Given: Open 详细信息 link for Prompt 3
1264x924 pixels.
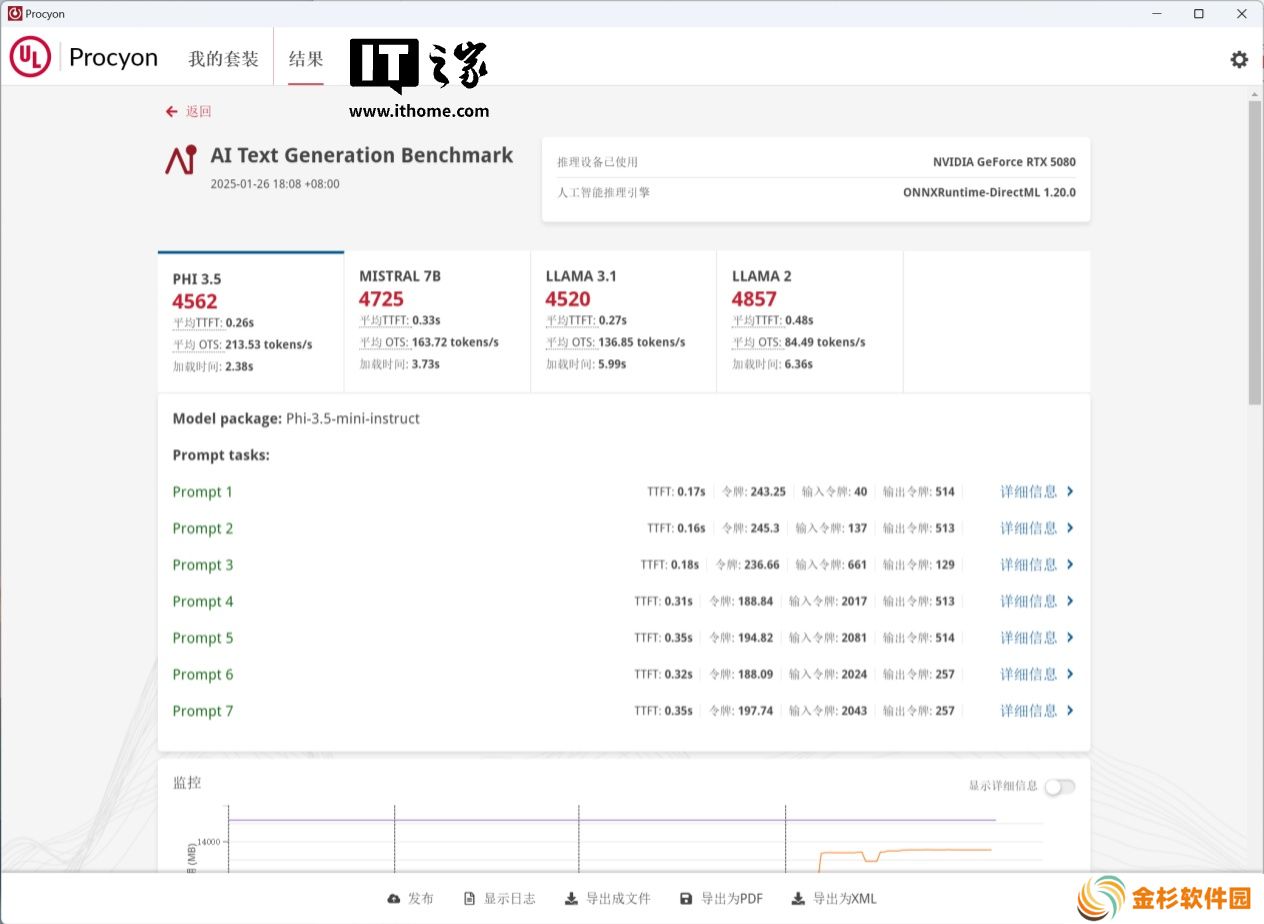Looking at the screenshot, I should 1029,564.
